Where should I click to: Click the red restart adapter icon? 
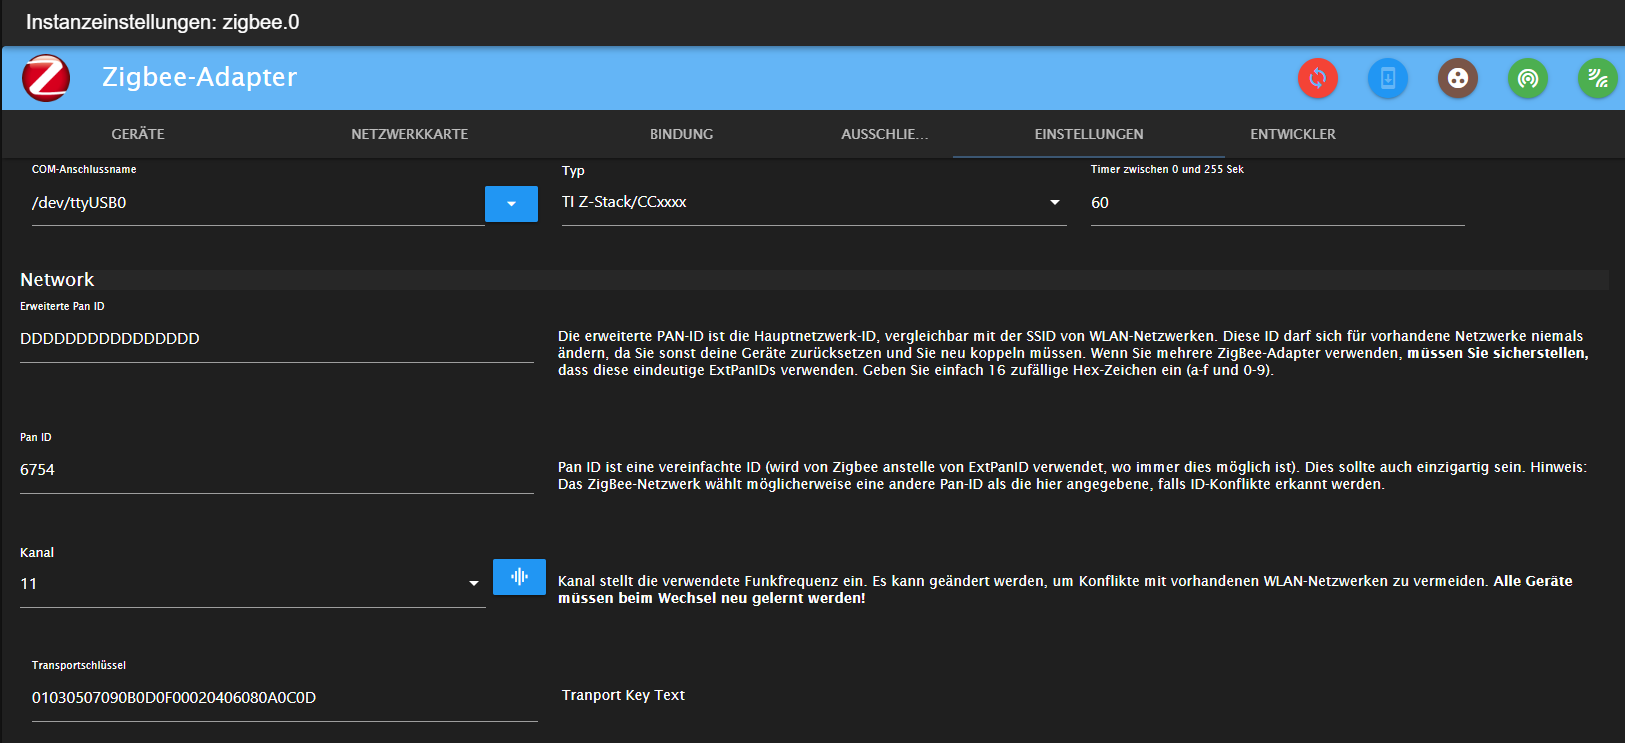[1317, 78]
